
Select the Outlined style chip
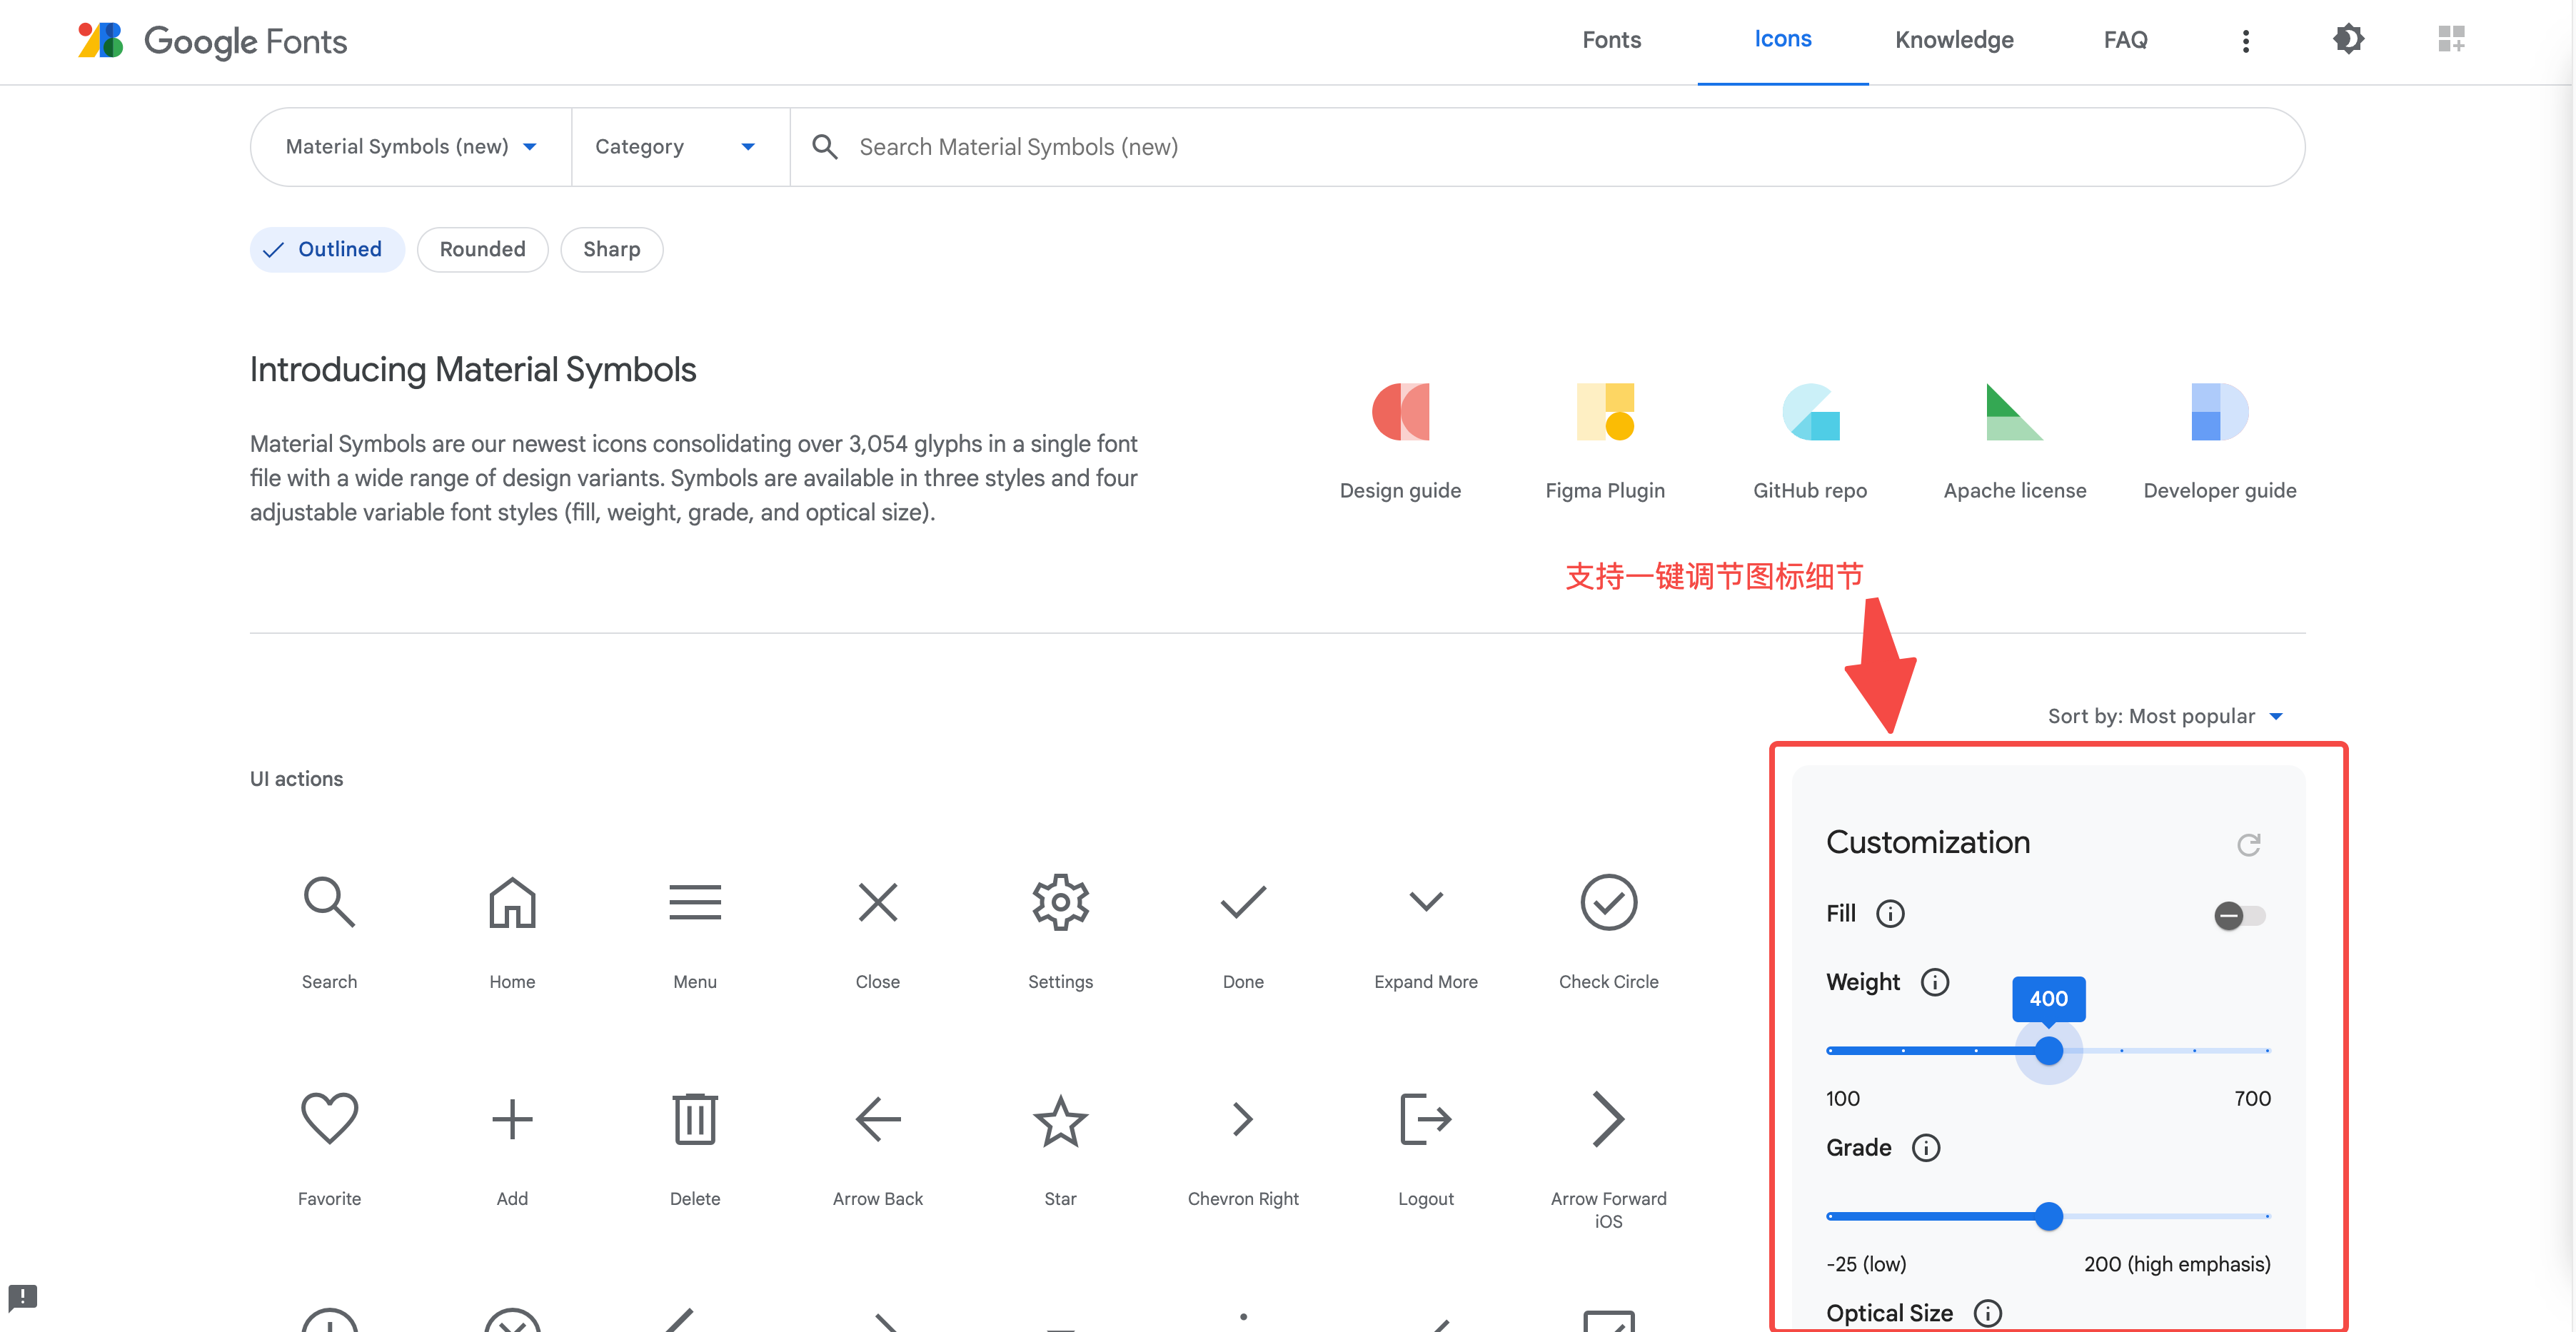click(327, 249)
